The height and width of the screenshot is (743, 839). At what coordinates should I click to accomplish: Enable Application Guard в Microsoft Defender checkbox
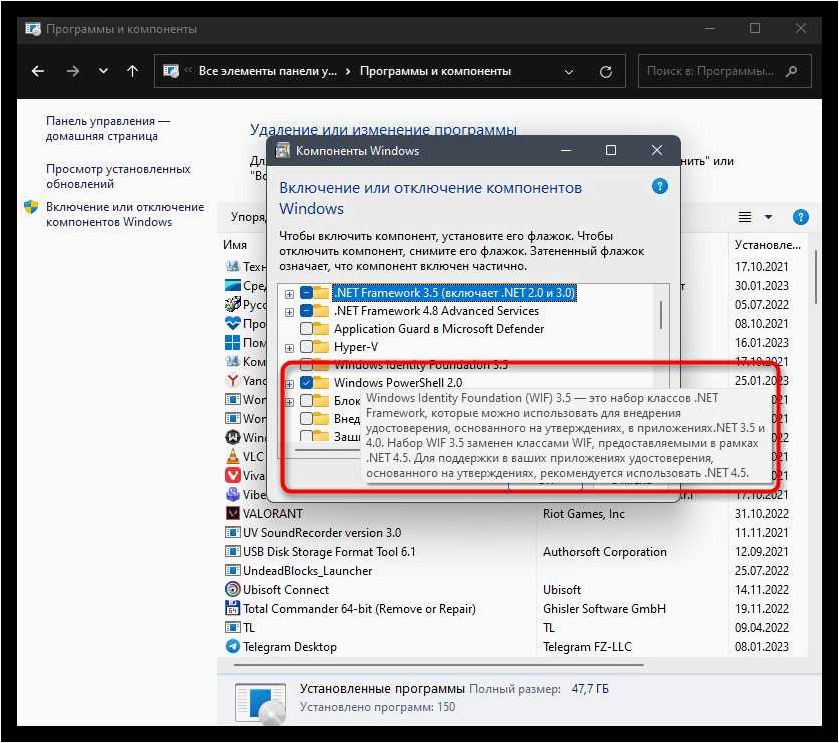coord(306,329)
